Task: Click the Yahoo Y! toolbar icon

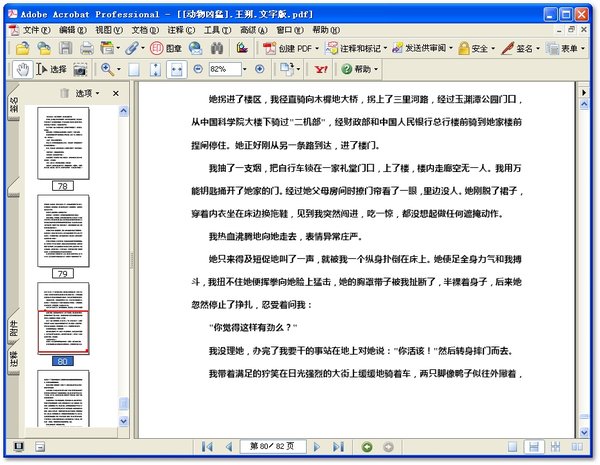Action: point(321,69)
